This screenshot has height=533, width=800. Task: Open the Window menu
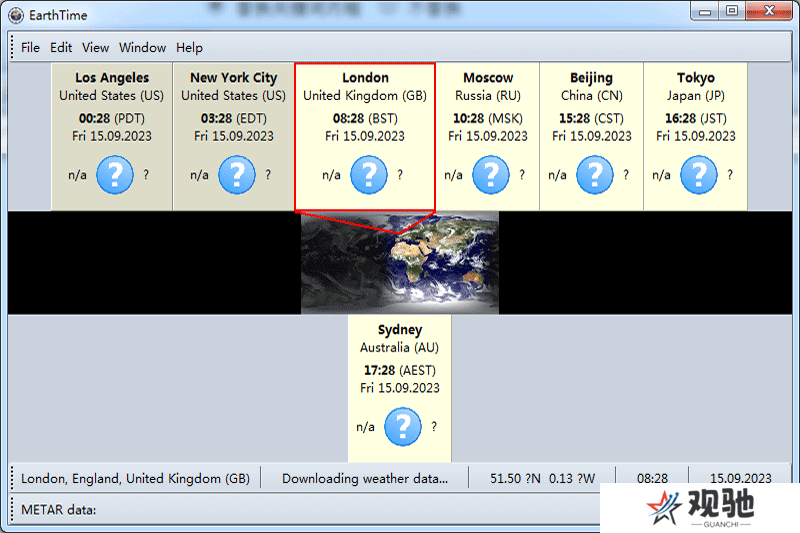(x=142, y=47)
